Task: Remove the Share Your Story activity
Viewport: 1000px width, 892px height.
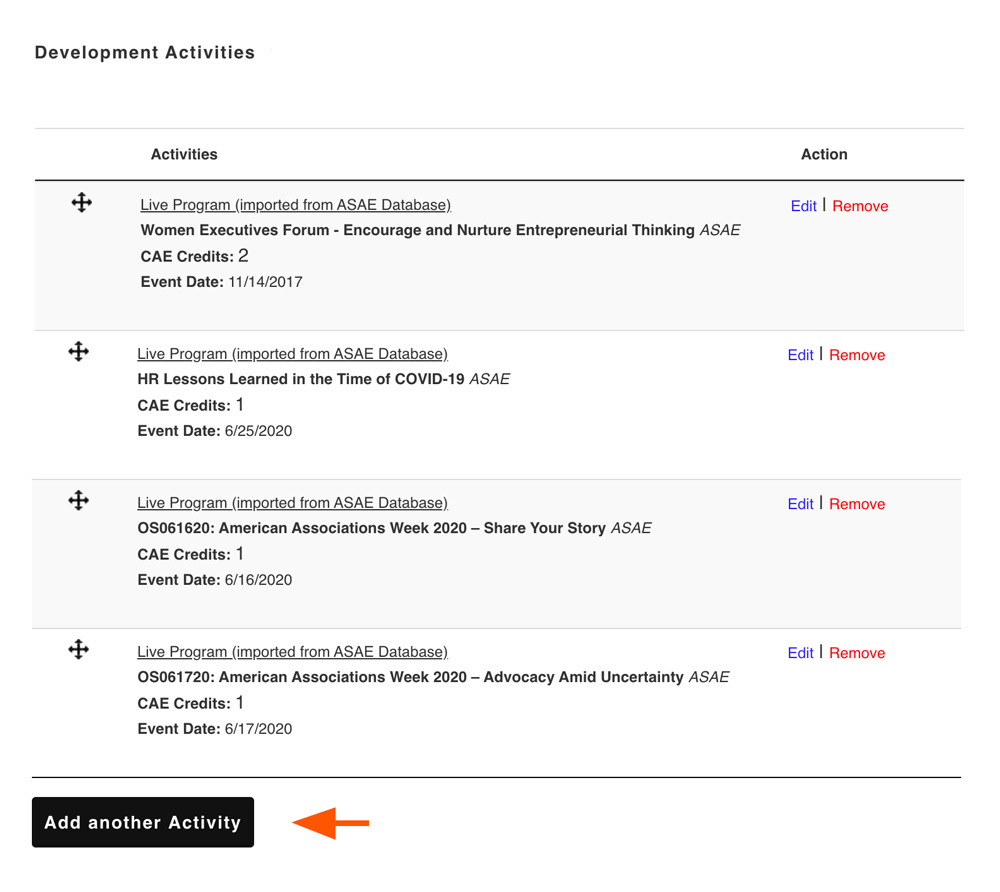Action: (857, 504)
